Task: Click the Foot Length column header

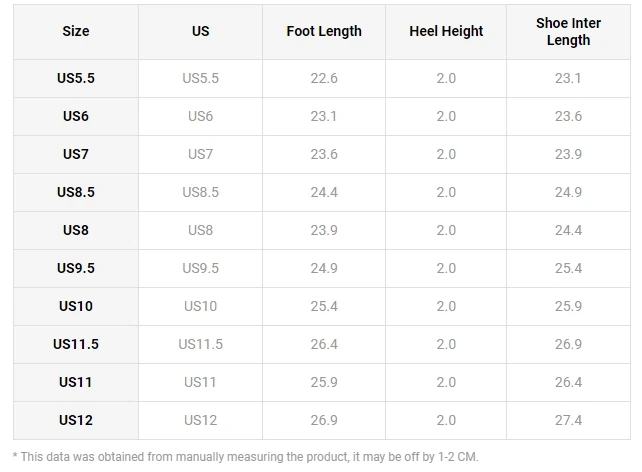Action: tap(323, 32)
